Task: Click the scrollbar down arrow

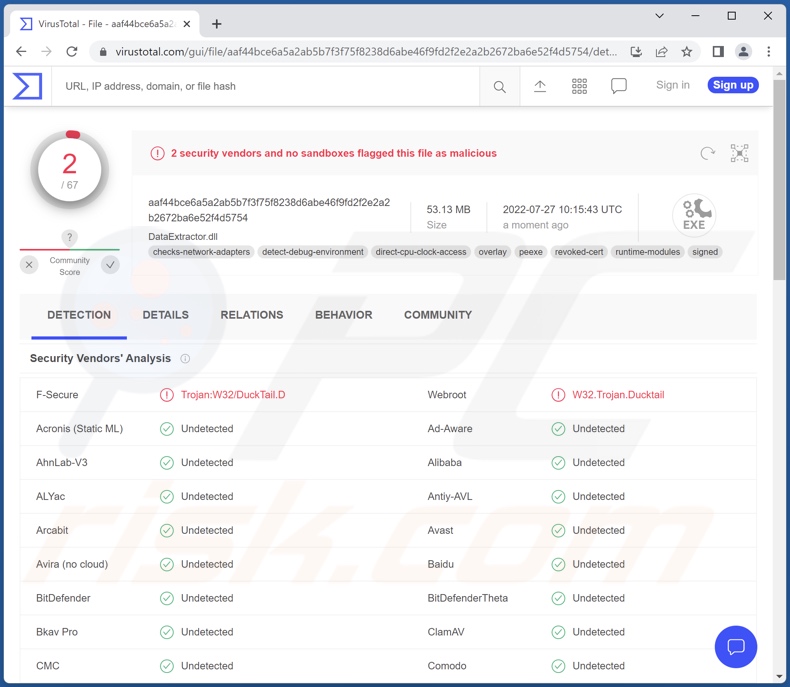Action: point(779,677)
